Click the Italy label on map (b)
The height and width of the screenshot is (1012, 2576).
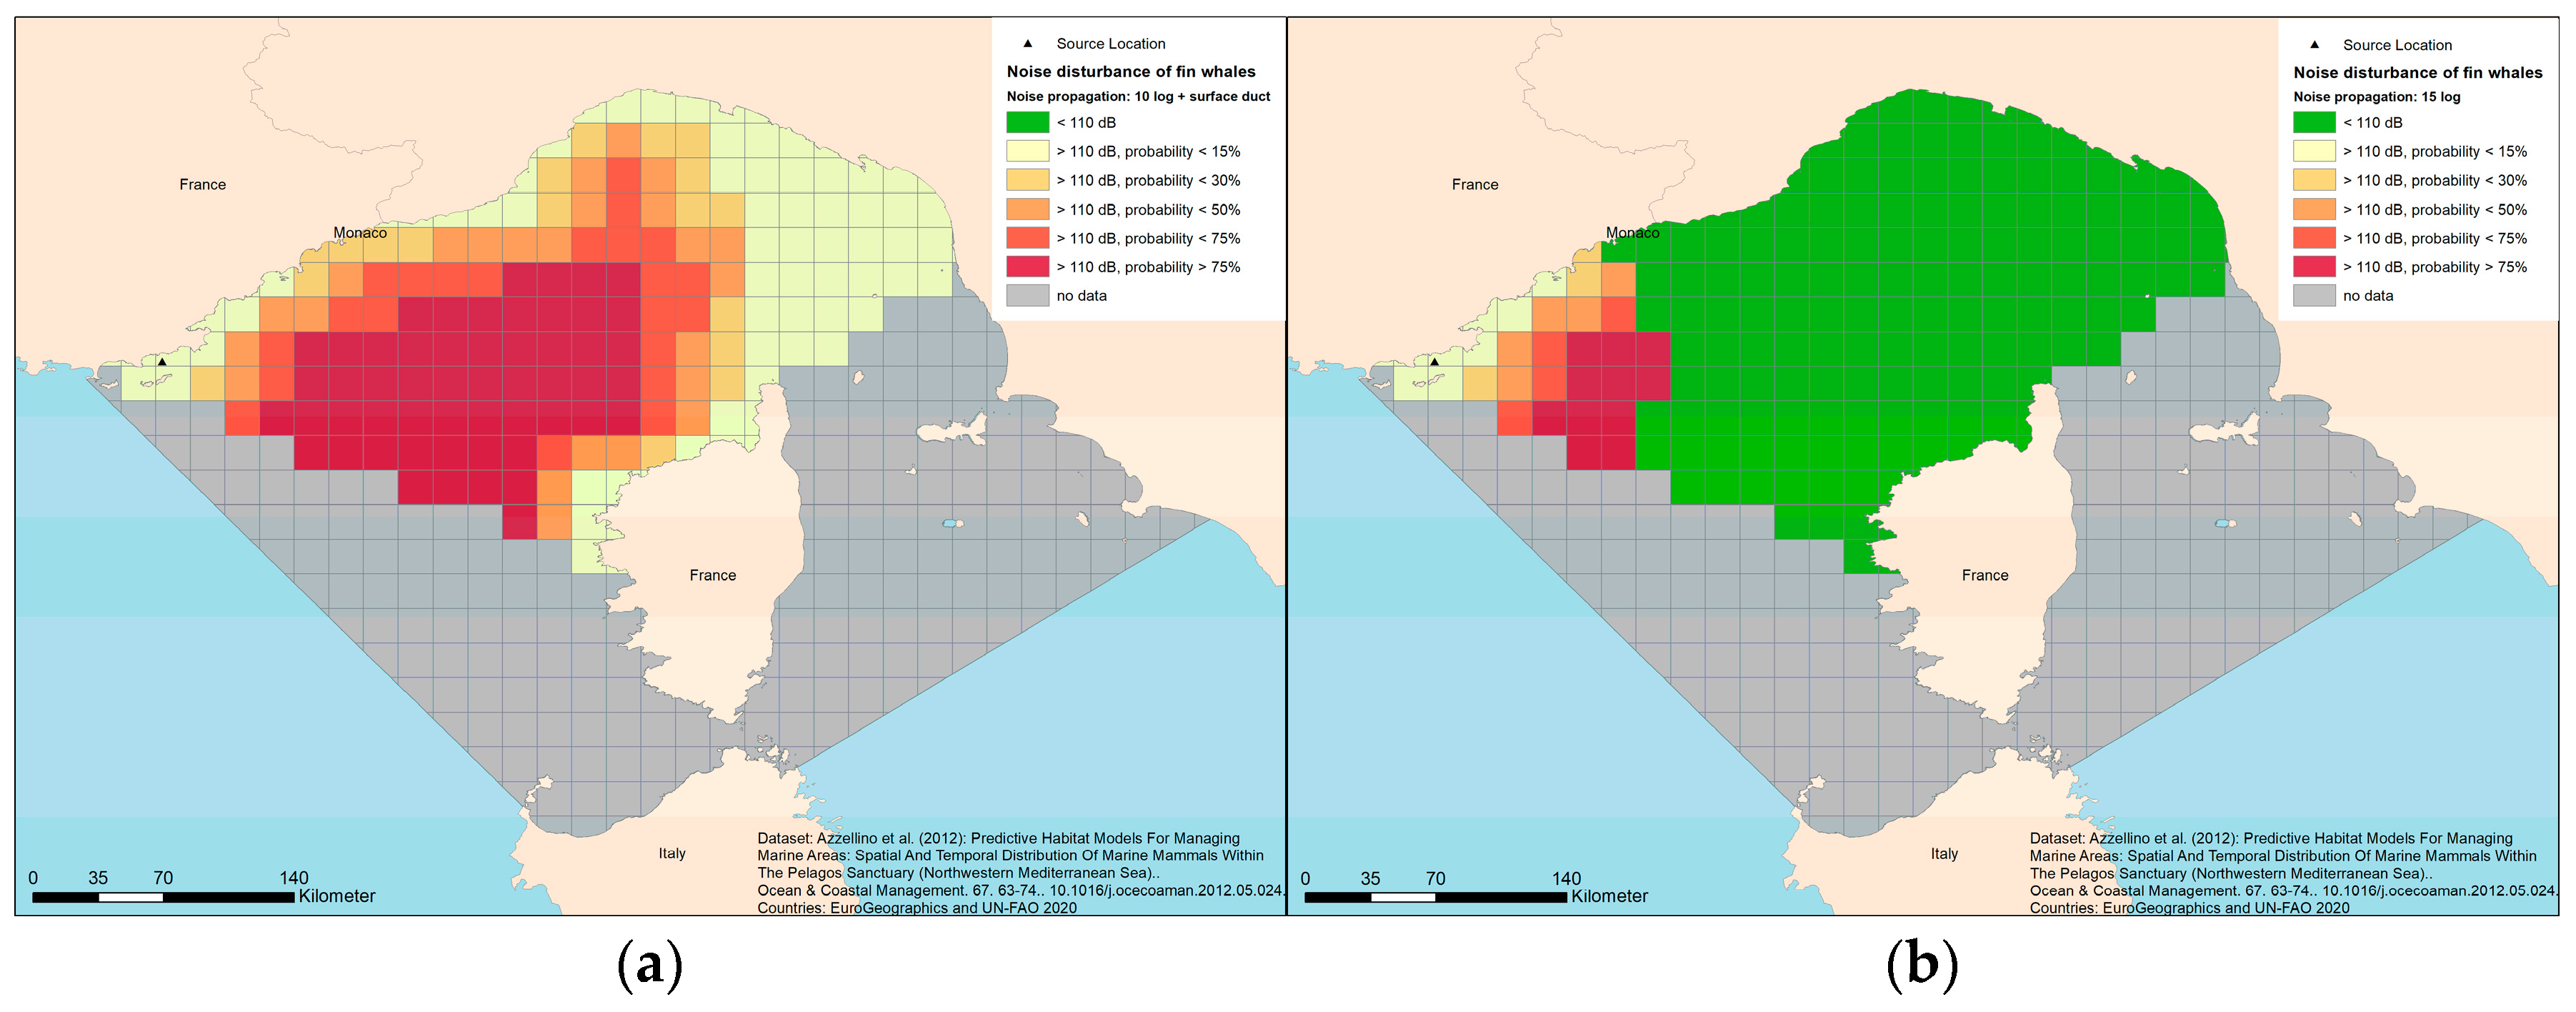pyautogui.click(x=1944, y=854)
